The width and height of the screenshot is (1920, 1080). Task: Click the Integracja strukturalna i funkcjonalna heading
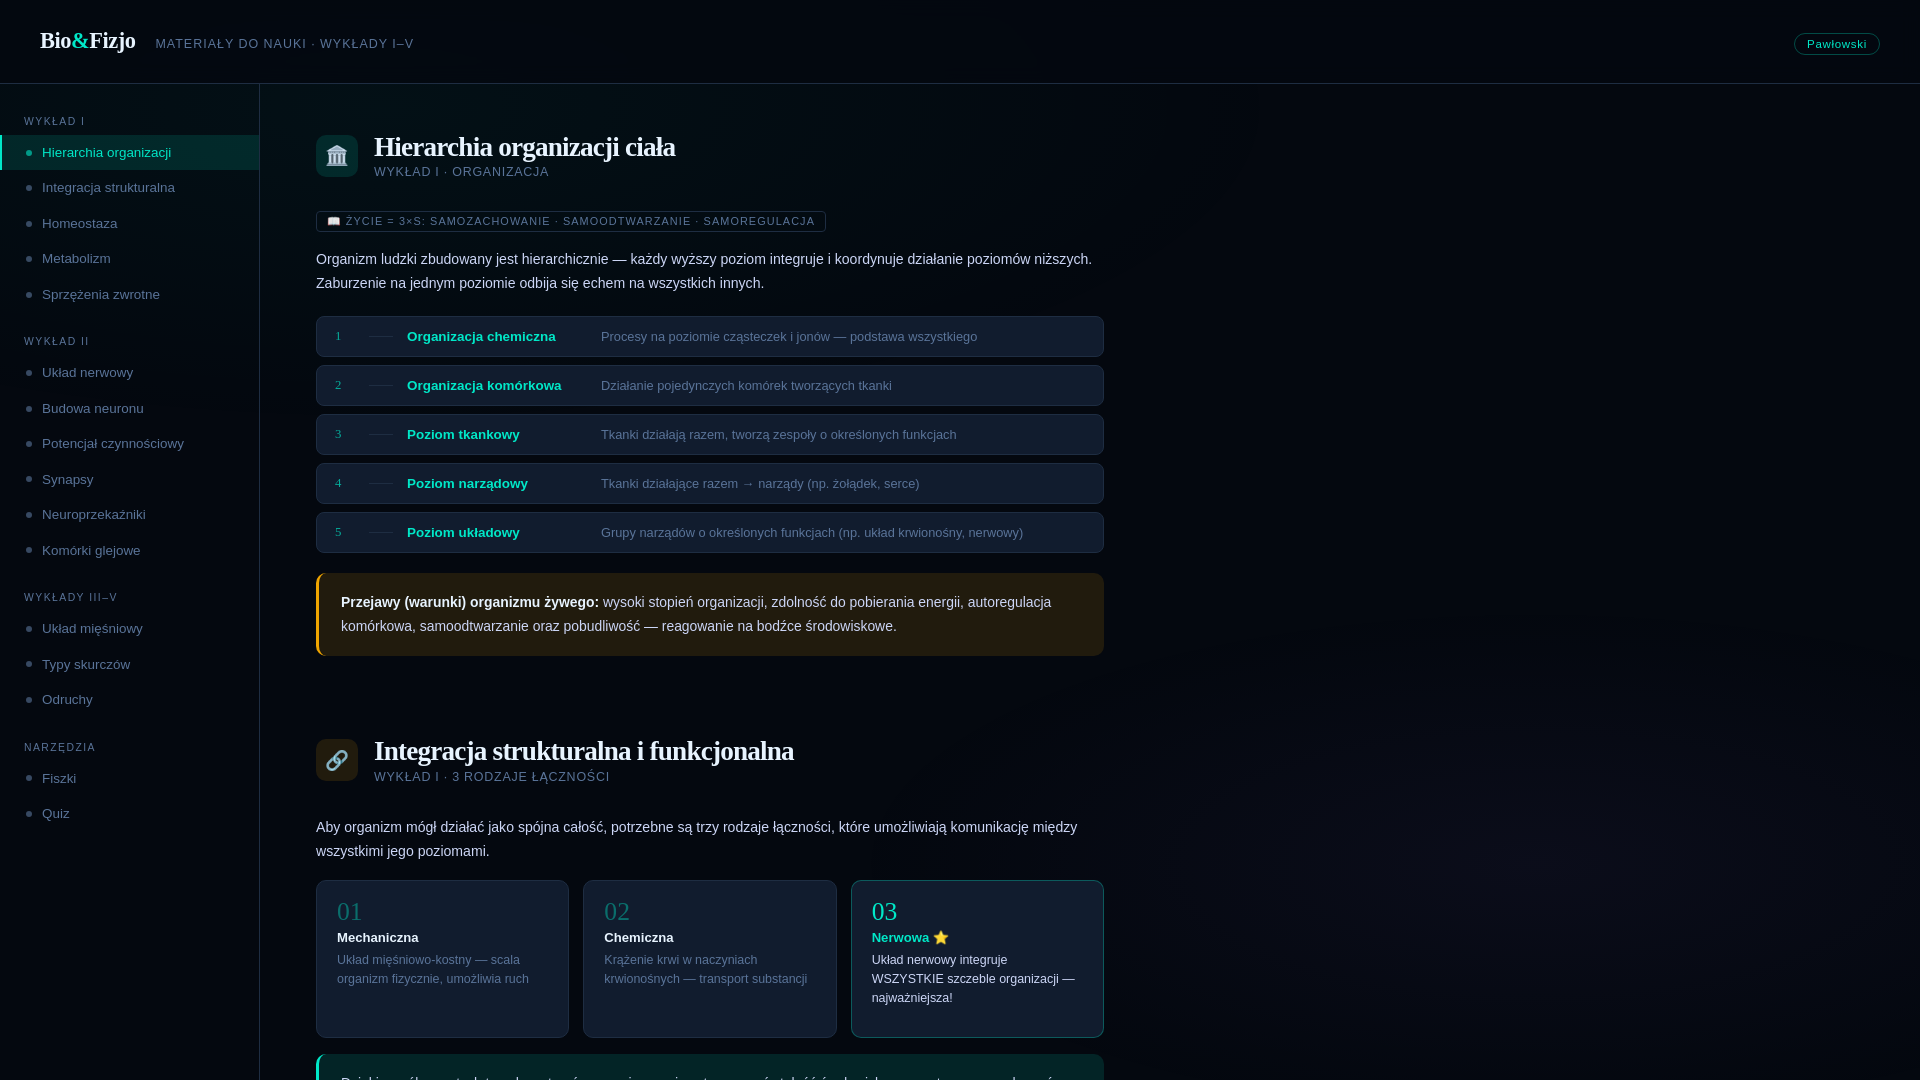click(584, 751)
